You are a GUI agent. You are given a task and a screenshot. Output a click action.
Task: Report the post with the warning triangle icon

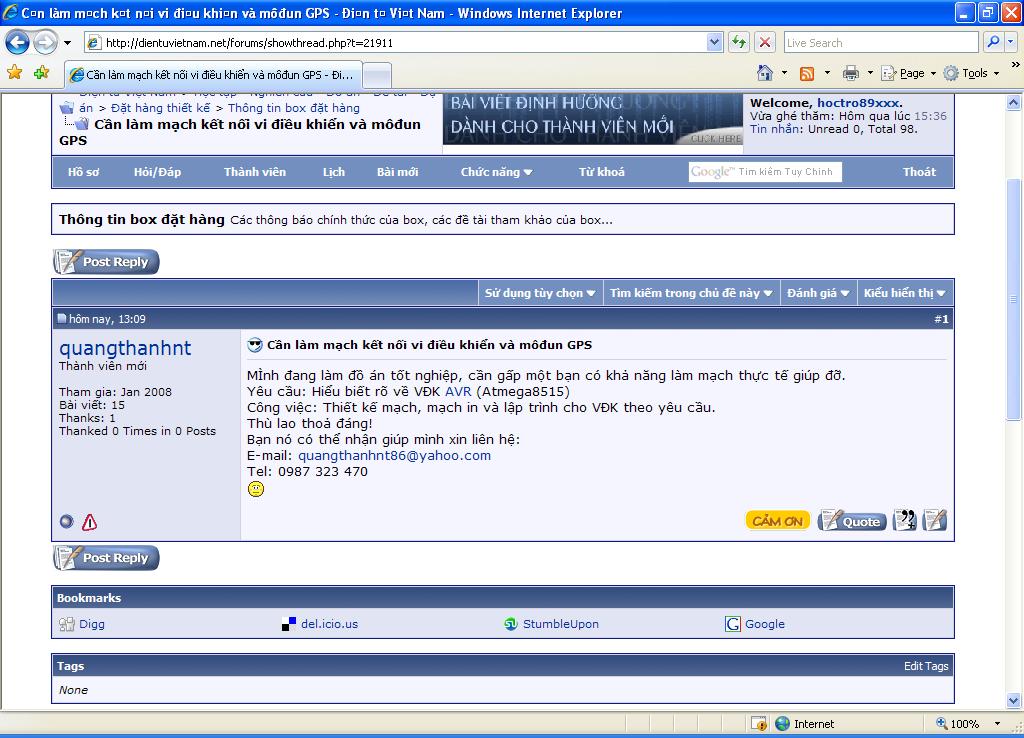pos(89,522)
